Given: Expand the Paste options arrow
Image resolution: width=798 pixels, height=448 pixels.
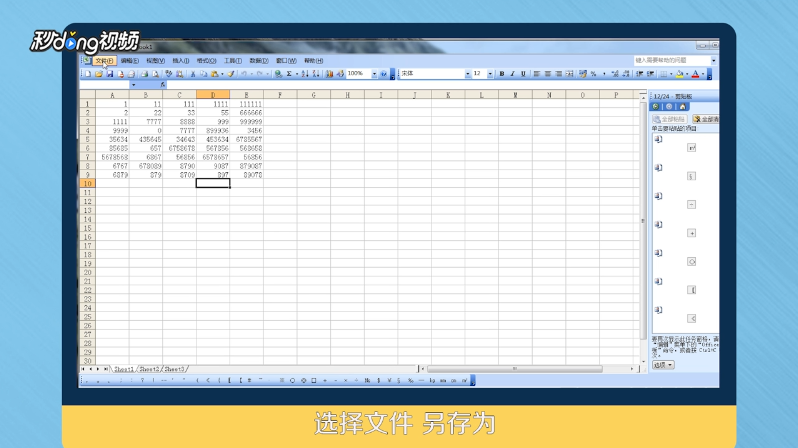Looking at the screenshot, I should coord(222,74).
